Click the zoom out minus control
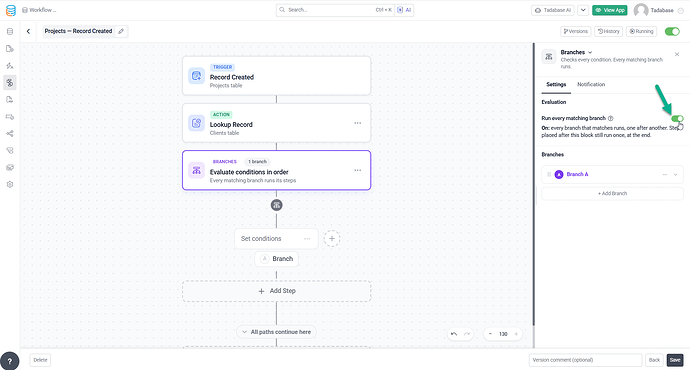This screenshot has width=690, height=370. 490,334
